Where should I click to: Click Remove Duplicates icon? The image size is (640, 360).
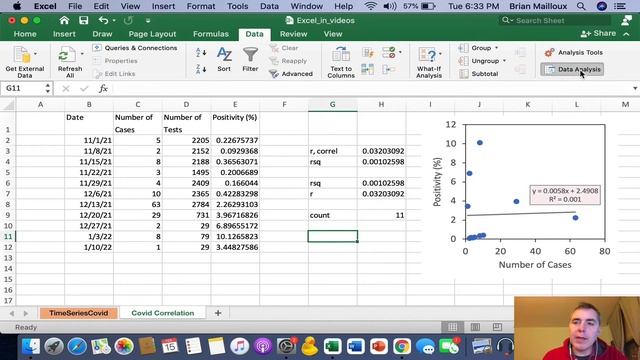[x=368, y=69]
